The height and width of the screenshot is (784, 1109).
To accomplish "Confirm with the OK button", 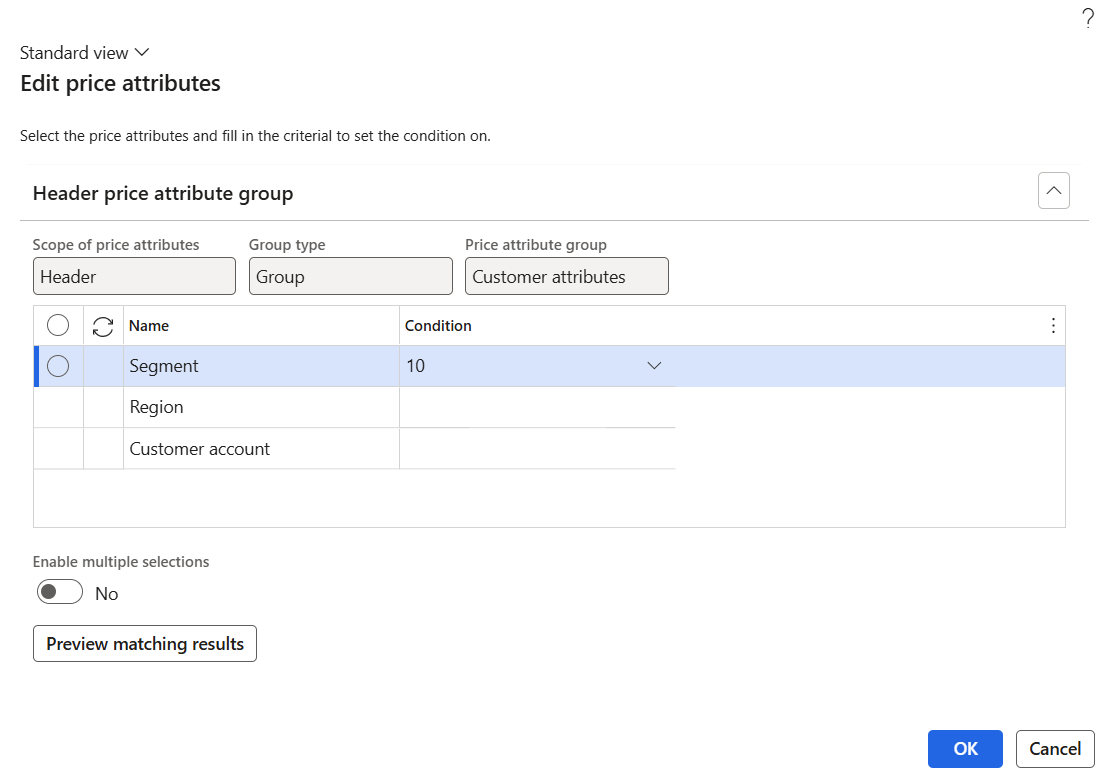I will 965,749.
